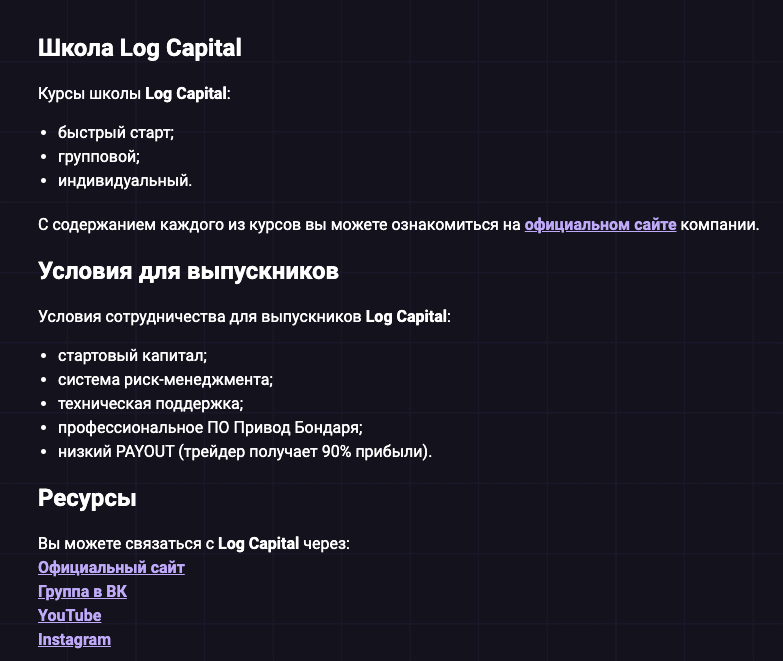Click the "профессиональное ПО Привод Бондаря" item
This screenshot has width=783, height=661.
click(x=210, y=428)
